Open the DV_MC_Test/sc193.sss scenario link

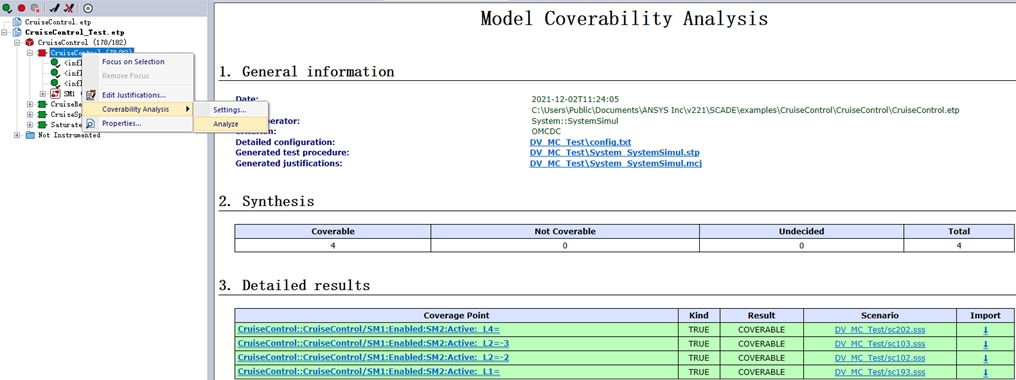(x=880, y=372)
